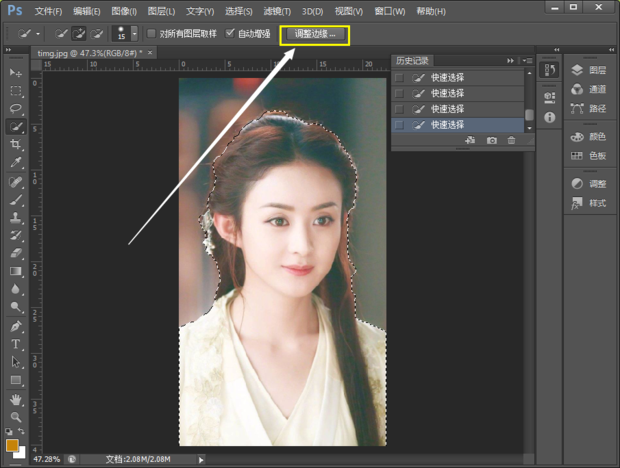Select the Zoom tool
Viewport: 620px width, 468px height.
[x=16, y=417]
